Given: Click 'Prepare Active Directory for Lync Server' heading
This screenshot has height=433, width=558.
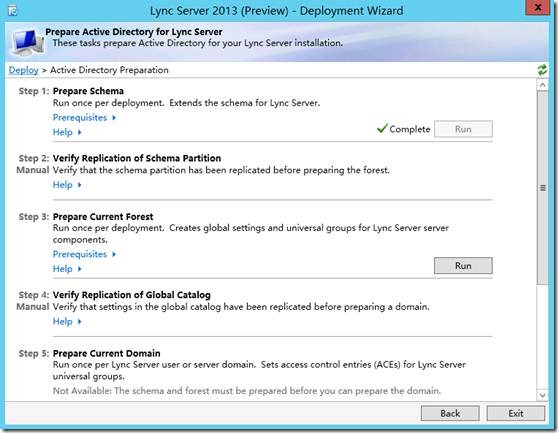Looking at the screenshot, I should pyautogui.click(x=134, y=32).
